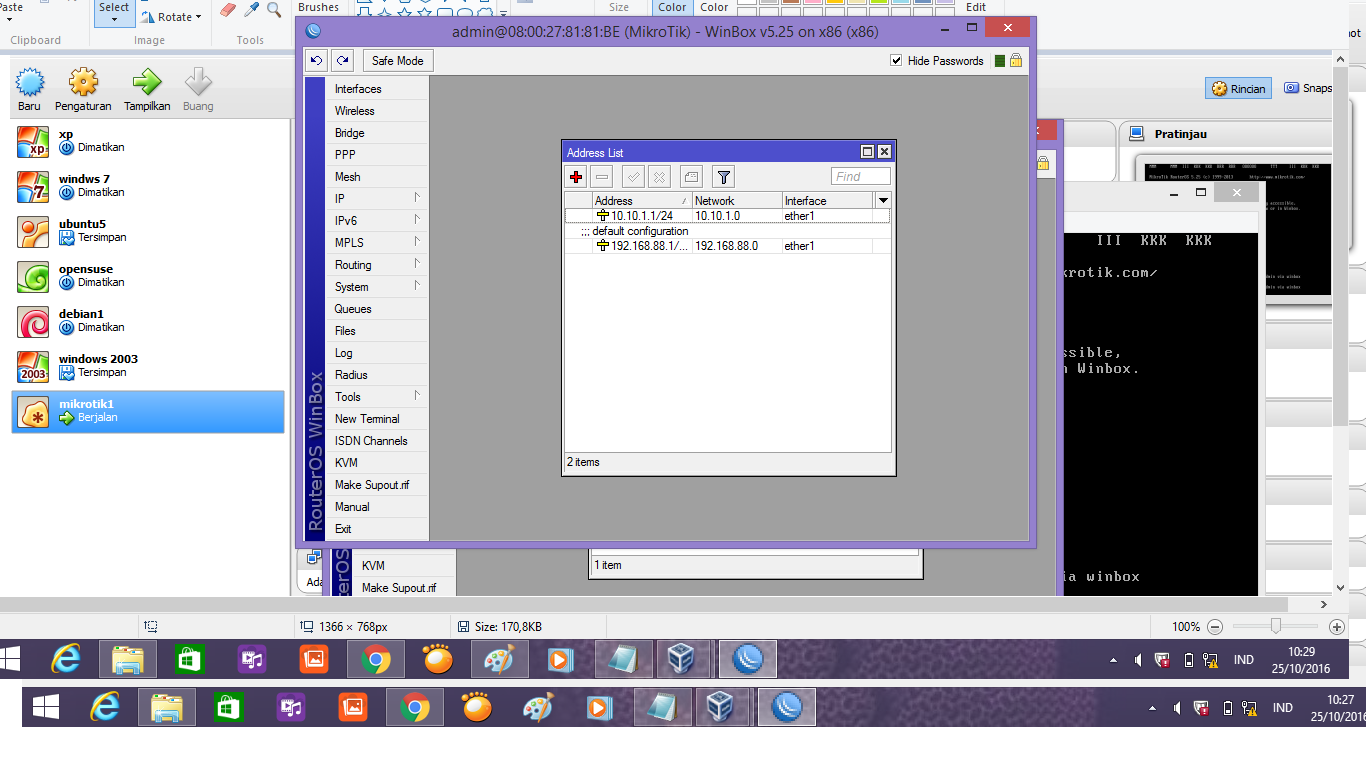
Task: Click the Baru (new VM) icon in VirtualBox
Action: coord(30,82)
